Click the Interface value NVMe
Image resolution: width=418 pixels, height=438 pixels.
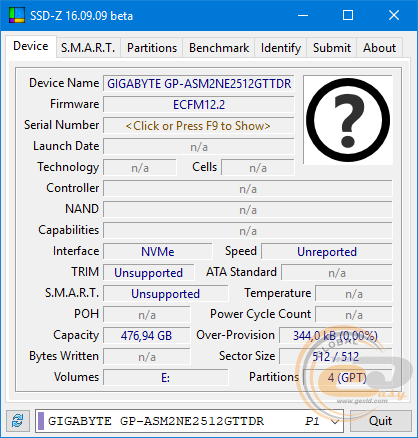[x=158, y=252]
